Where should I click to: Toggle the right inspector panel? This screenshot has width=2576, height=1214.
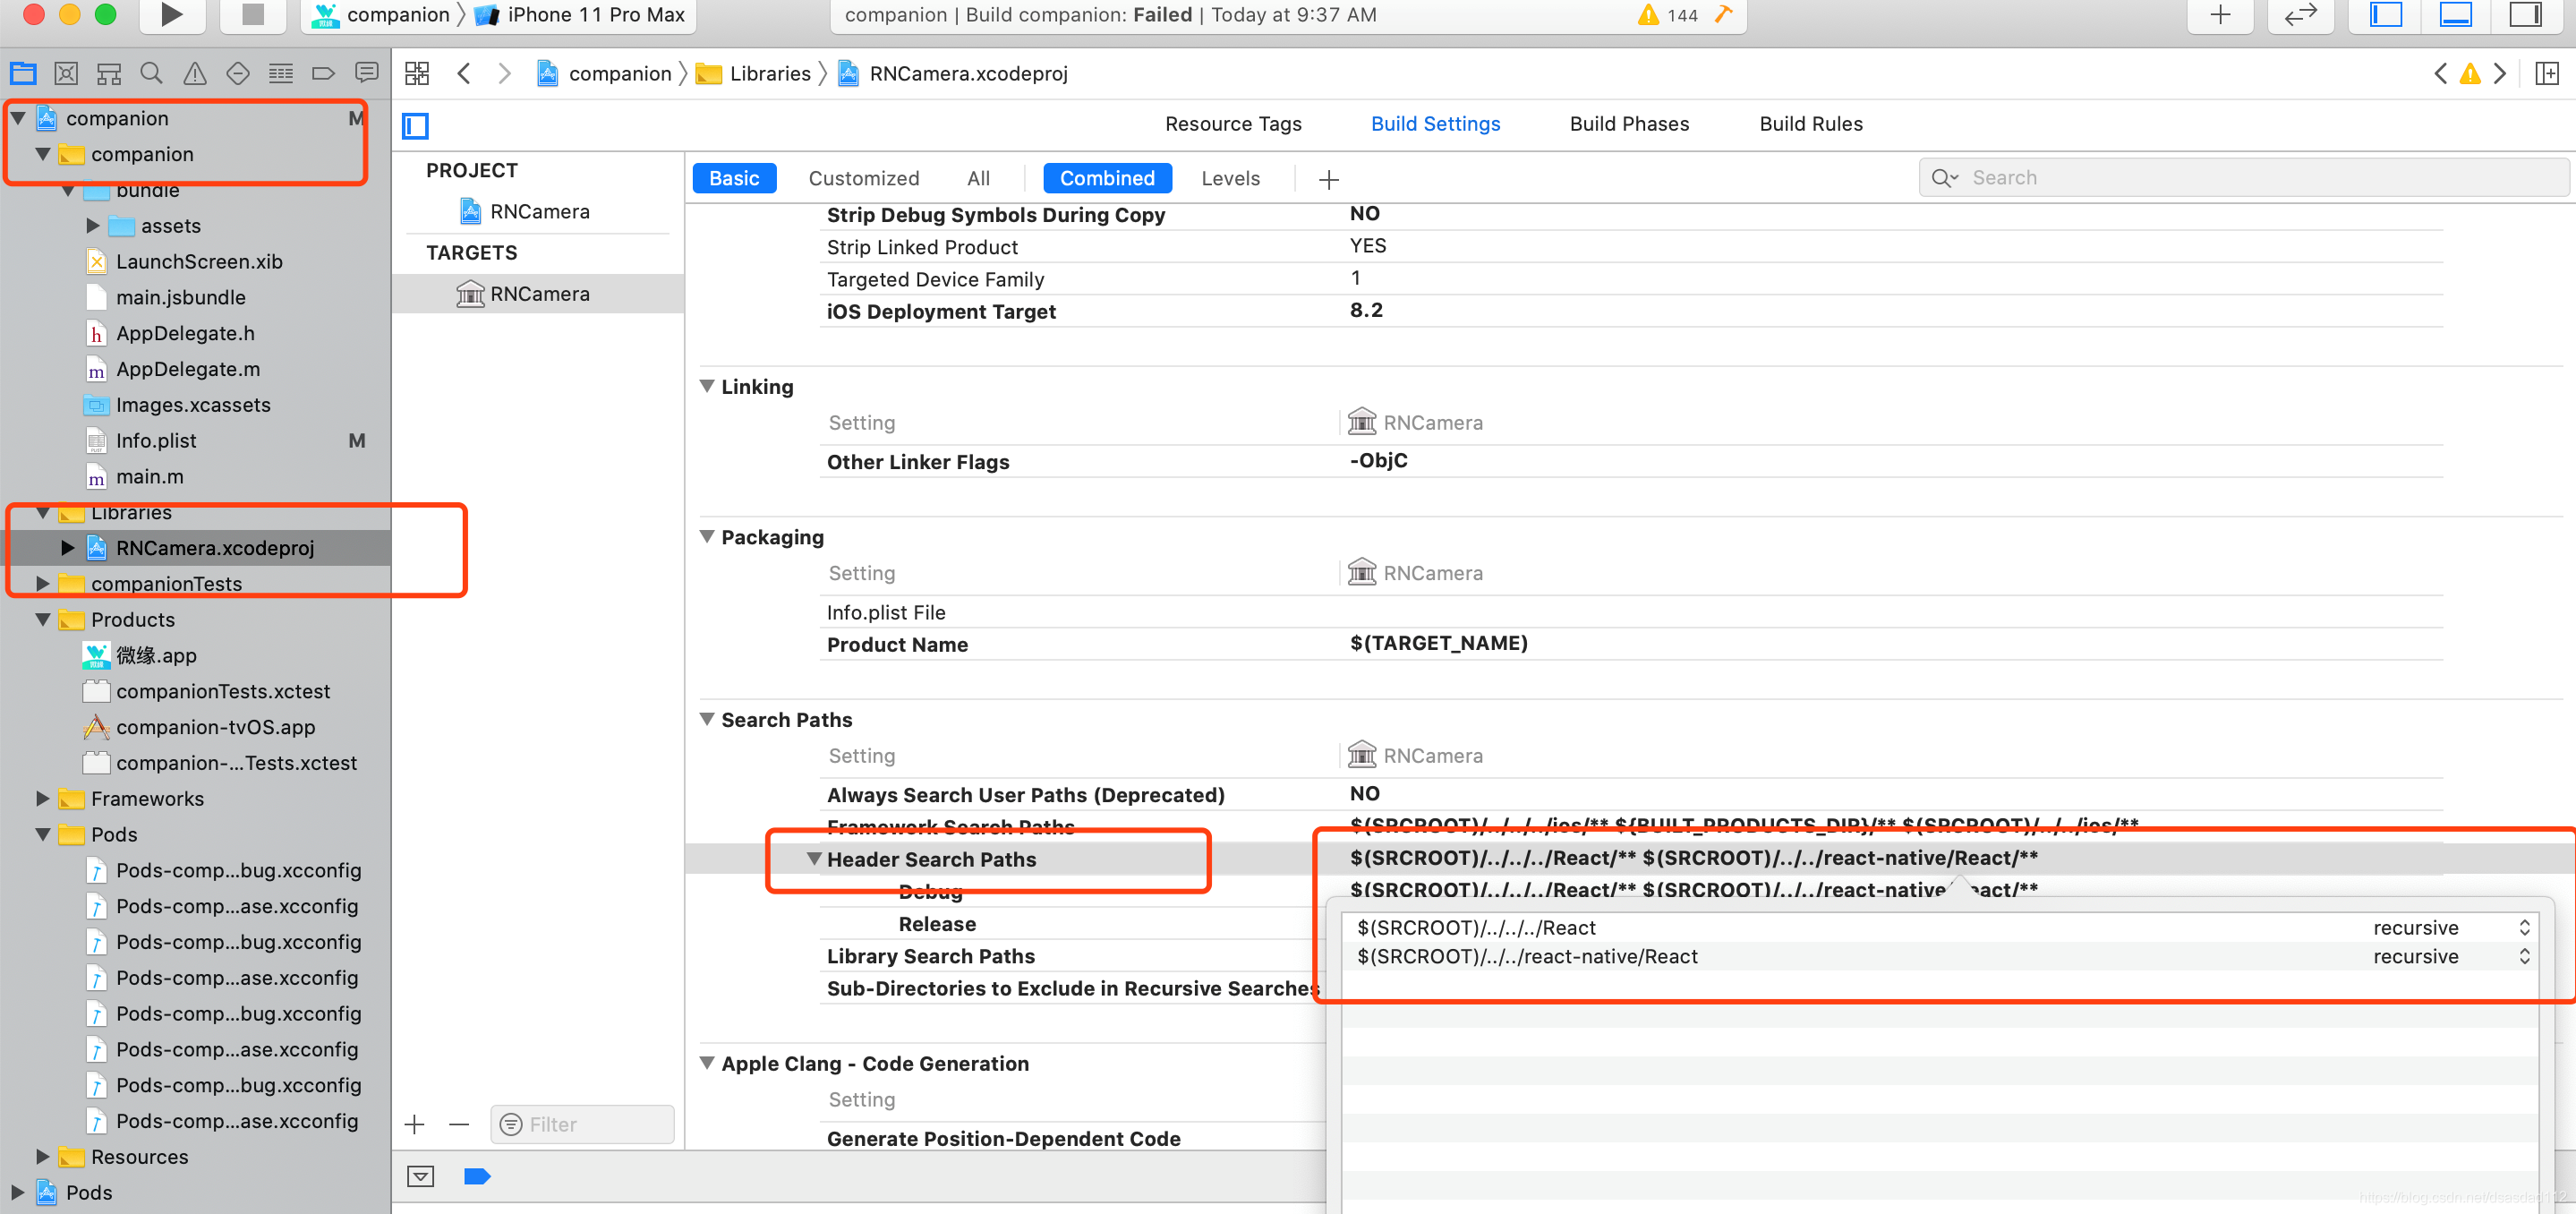point(2525,14)
